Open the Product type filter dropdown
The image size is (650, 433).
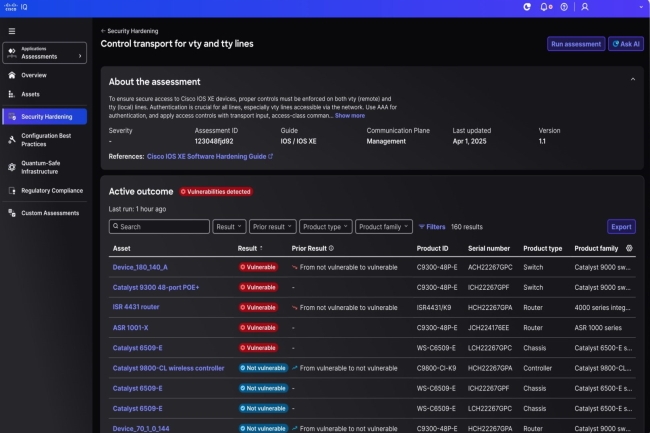click(x=326, y=227)
